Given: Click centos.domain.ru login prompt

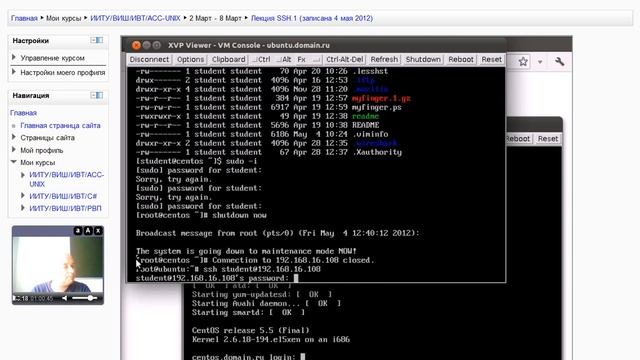Looking at the screenshot, I should tap(248, 357).
